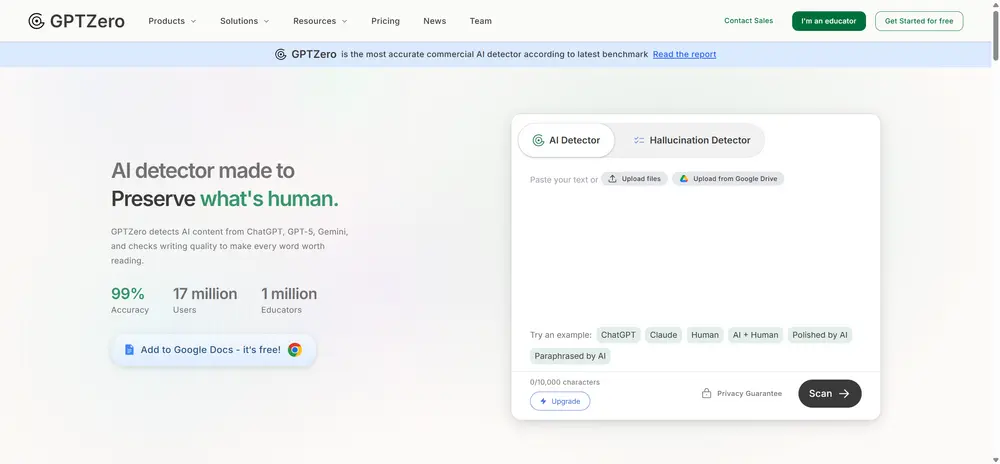Click the upload arrow icon in Upload files
Image resolution: width=1000 pixels, height=464 pixels.
pos(612,179)
